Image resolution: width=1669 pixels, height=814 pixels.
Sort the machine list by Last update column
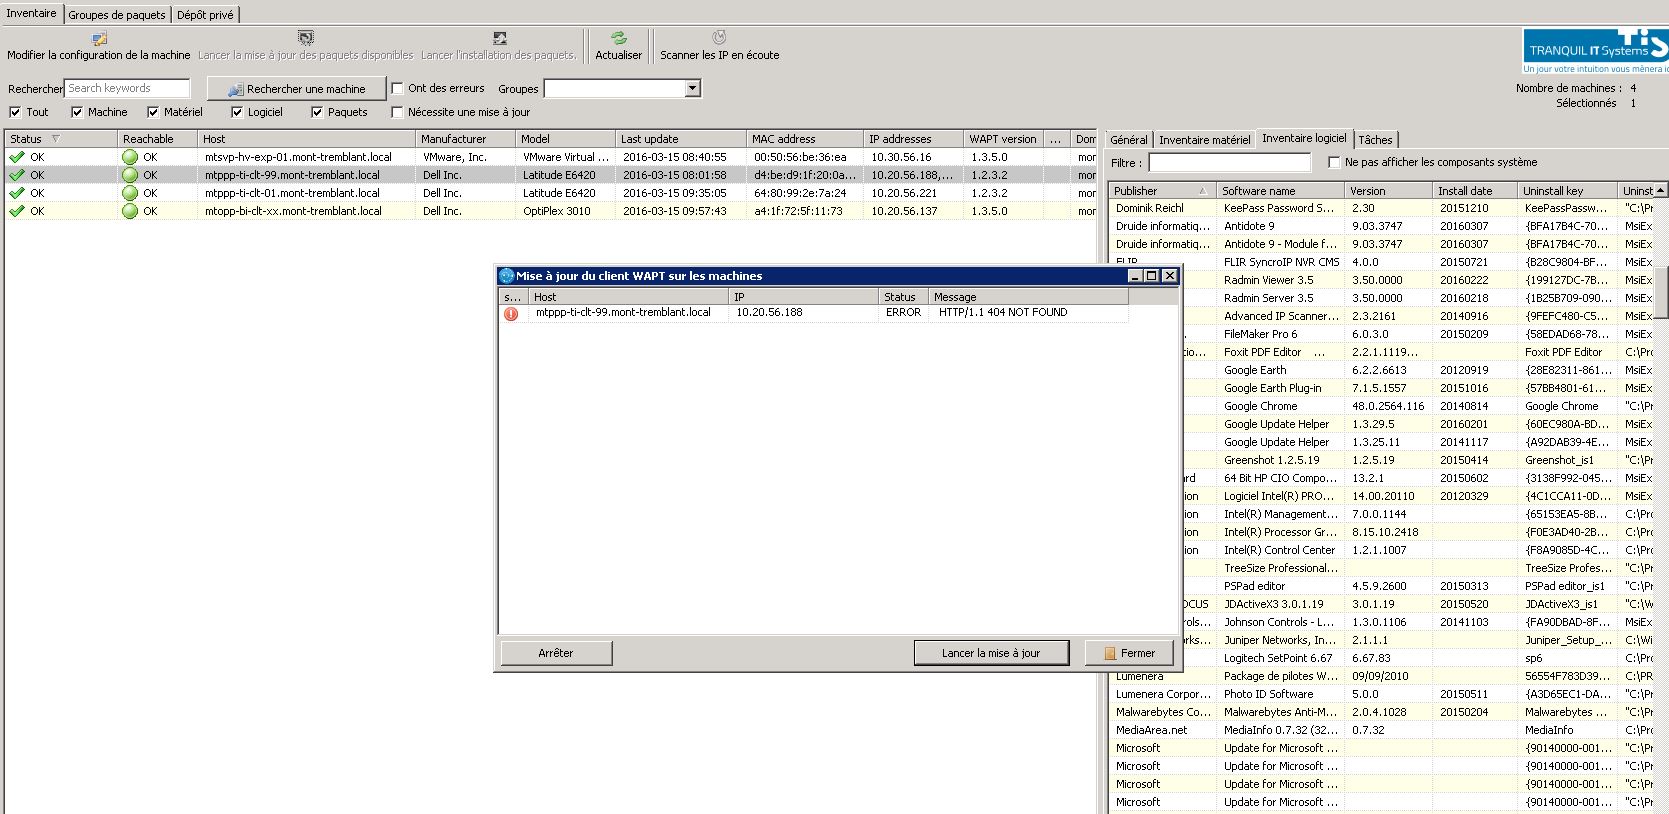point(681,139)
